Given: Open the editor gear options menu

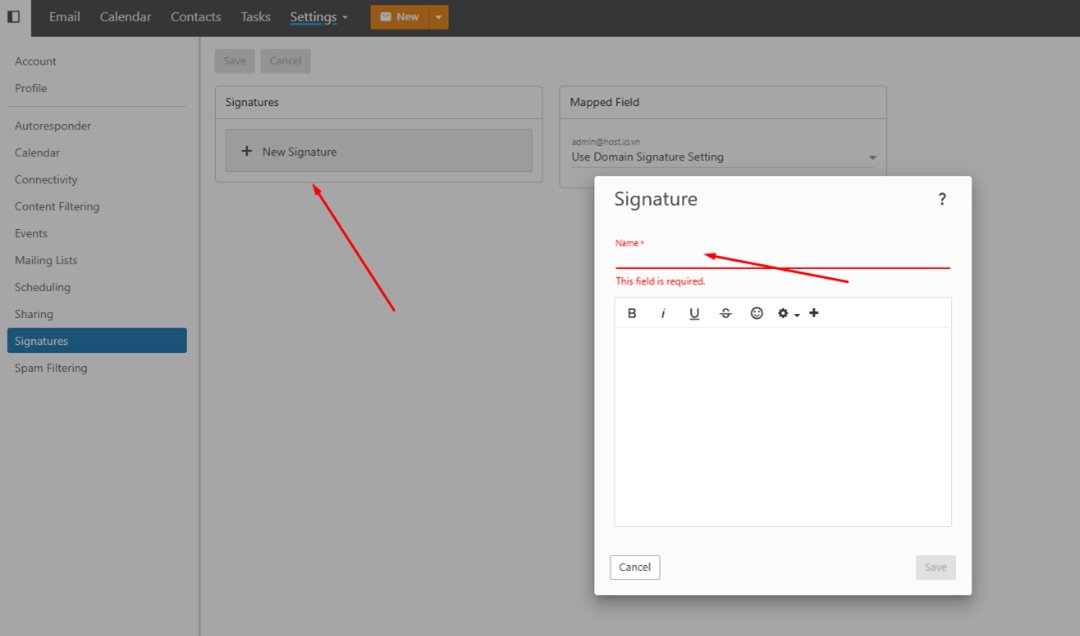Looking at the screenshot, I should coord(788,314).
